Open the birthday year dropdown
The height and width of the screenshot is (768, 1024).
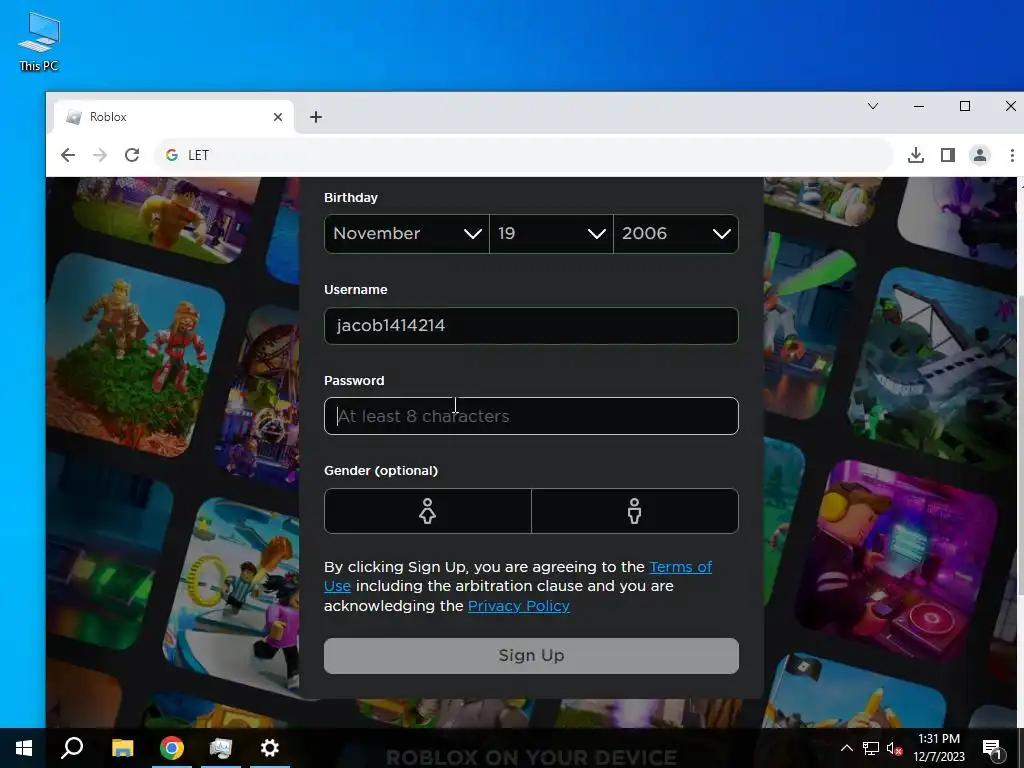(x=676, y=233)
